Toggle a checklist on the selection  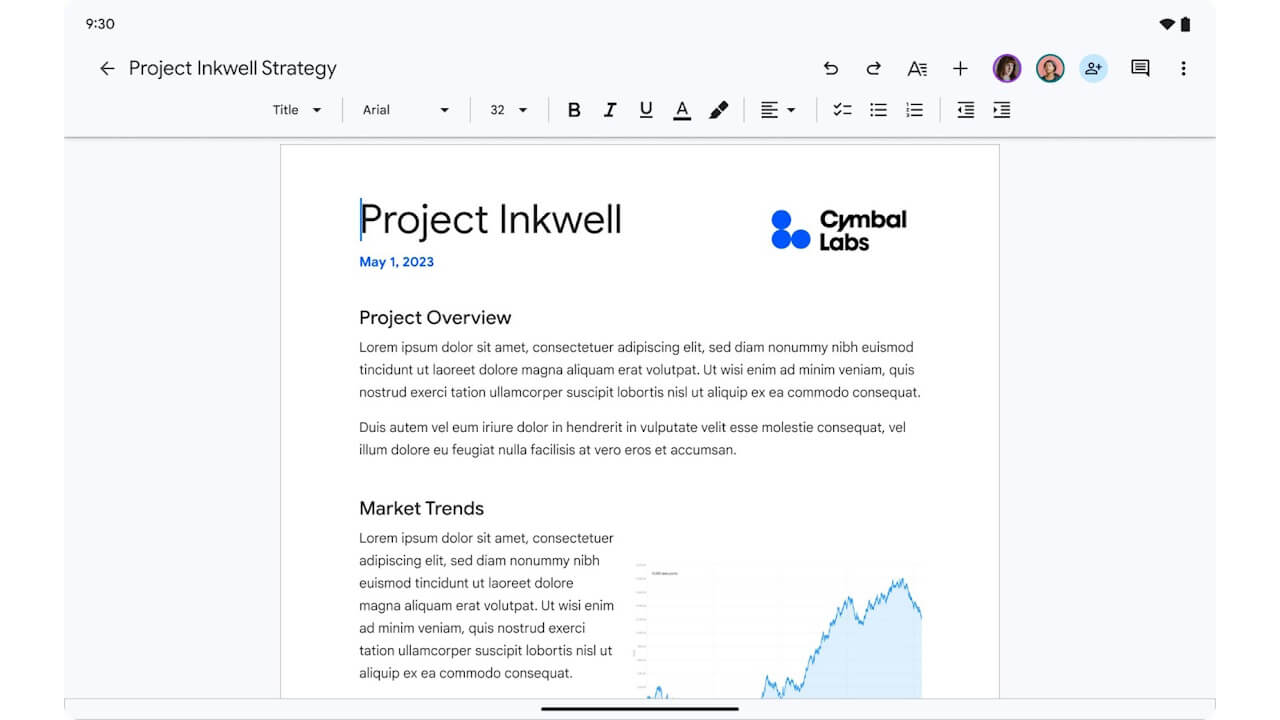(842, 110)
